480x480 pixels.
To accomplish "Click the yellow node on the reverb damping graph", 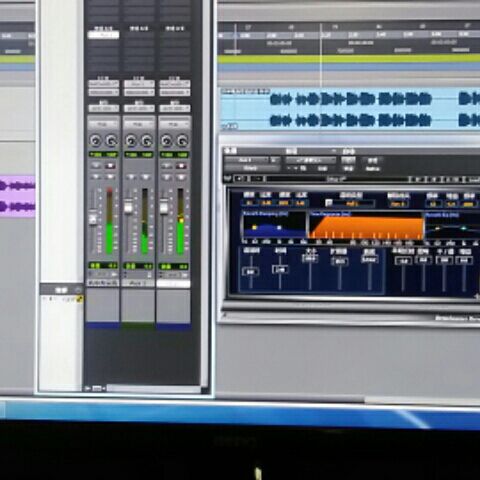I will (x=255, y=227).
